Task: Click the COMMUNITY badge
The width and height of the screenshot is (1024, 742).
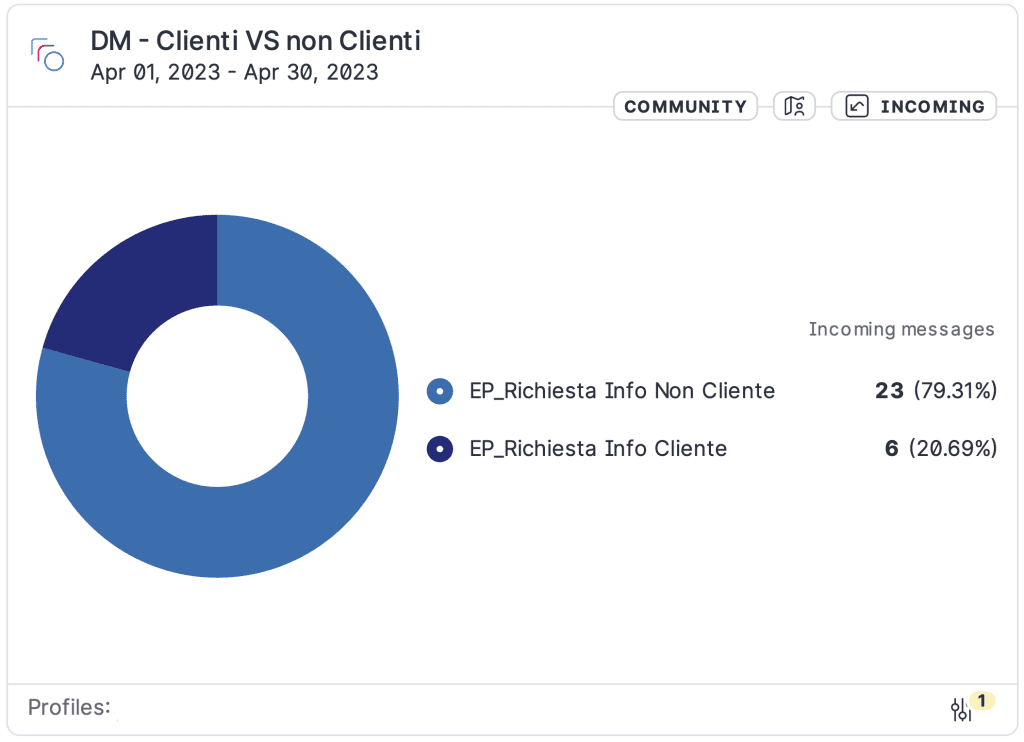Action: click(685, 106)
